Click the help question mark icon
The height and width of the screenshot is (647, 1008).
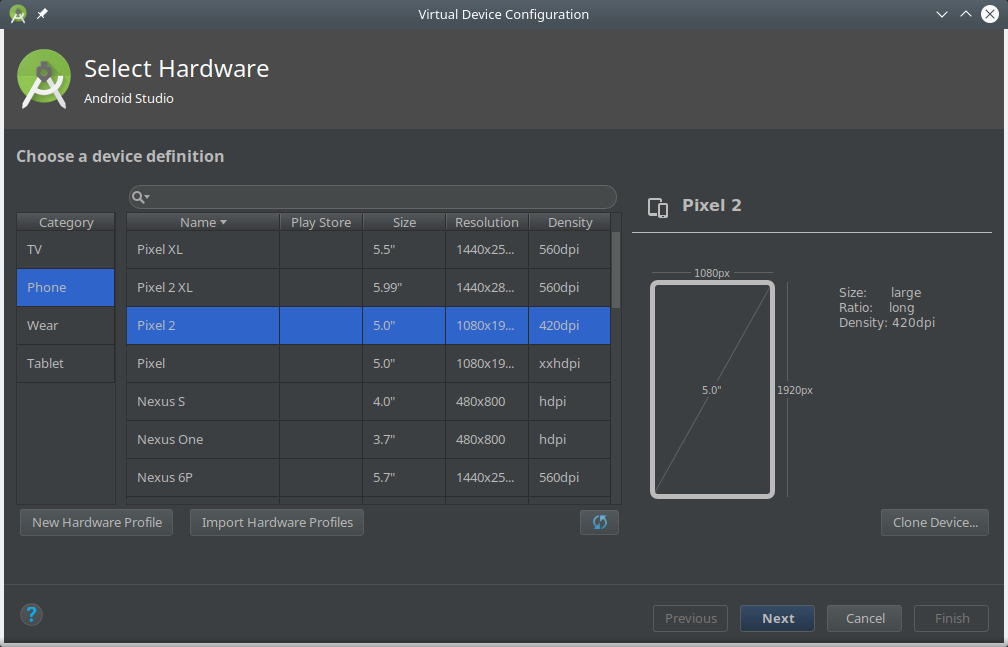point(31,614)
